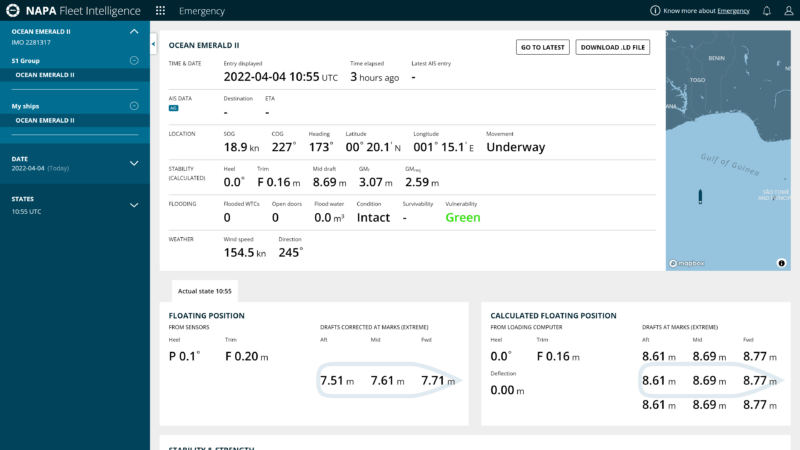Click the stability Mid draft 8.69 m value
The height and width of the screenshot is (450, 800).
pyautogui.click(x=330, y=182)
